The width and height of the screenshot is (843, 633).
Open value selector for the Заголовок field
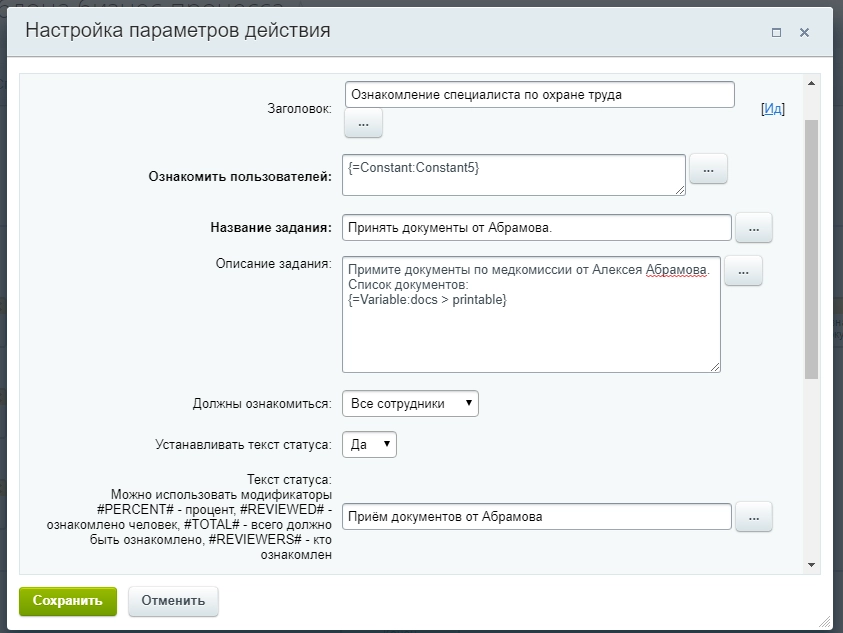click(x=362, y=123)
